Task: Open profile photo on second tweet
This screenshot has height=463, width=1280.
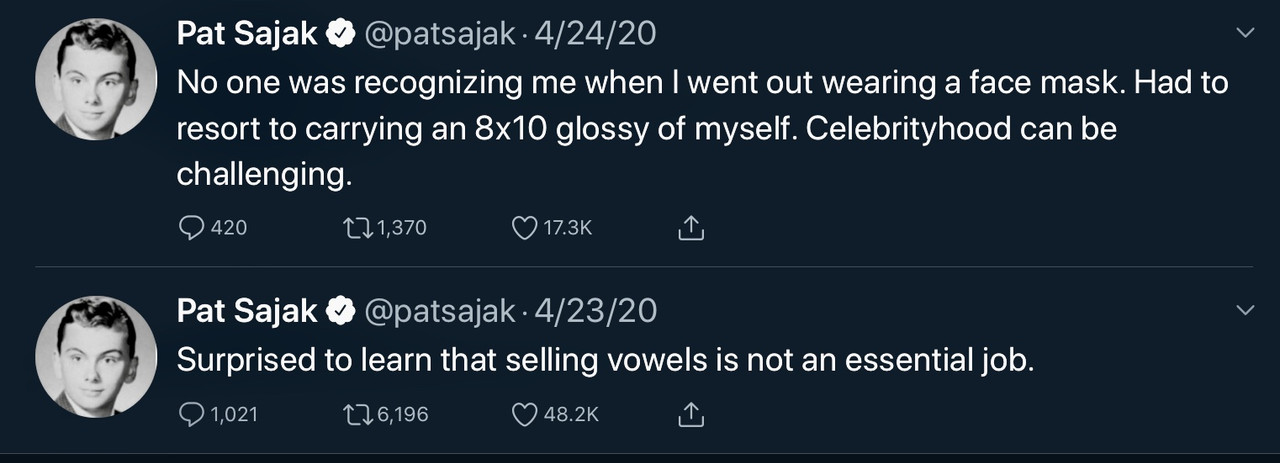Action: tap(96, 356)
